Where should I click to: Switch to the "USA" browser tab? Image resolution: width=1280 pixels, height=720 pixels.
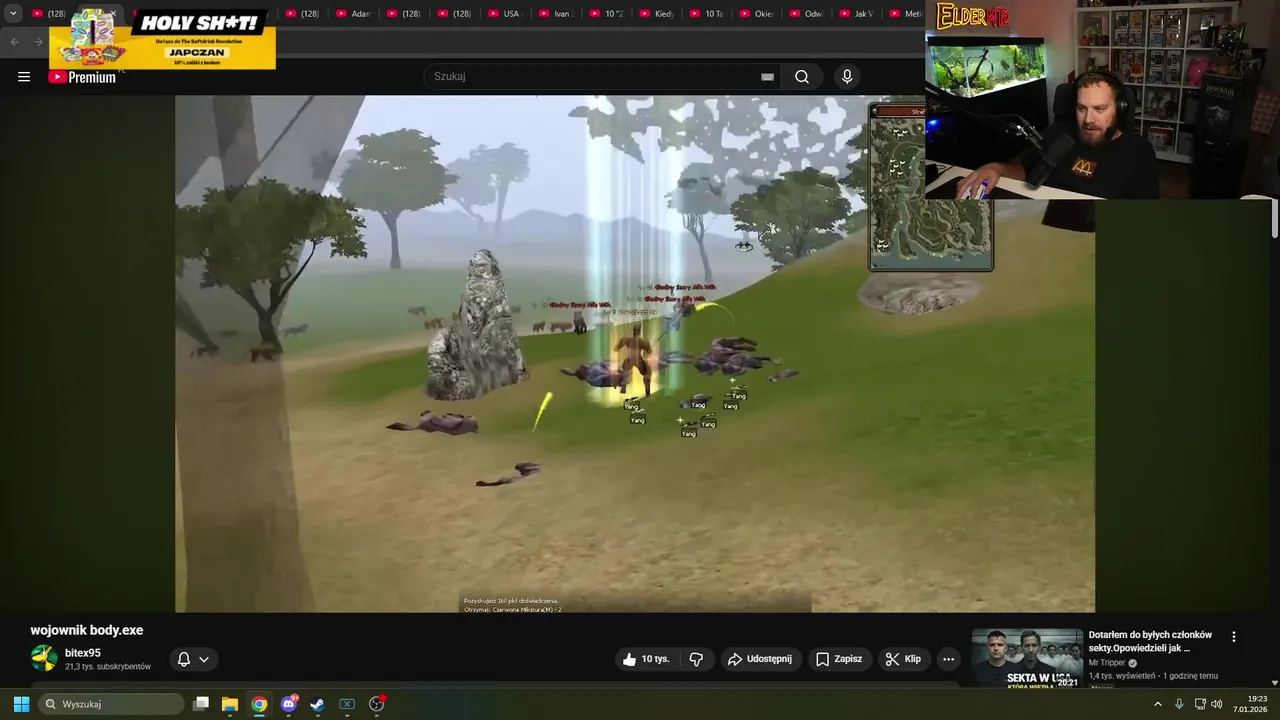[x=505, y=14]
